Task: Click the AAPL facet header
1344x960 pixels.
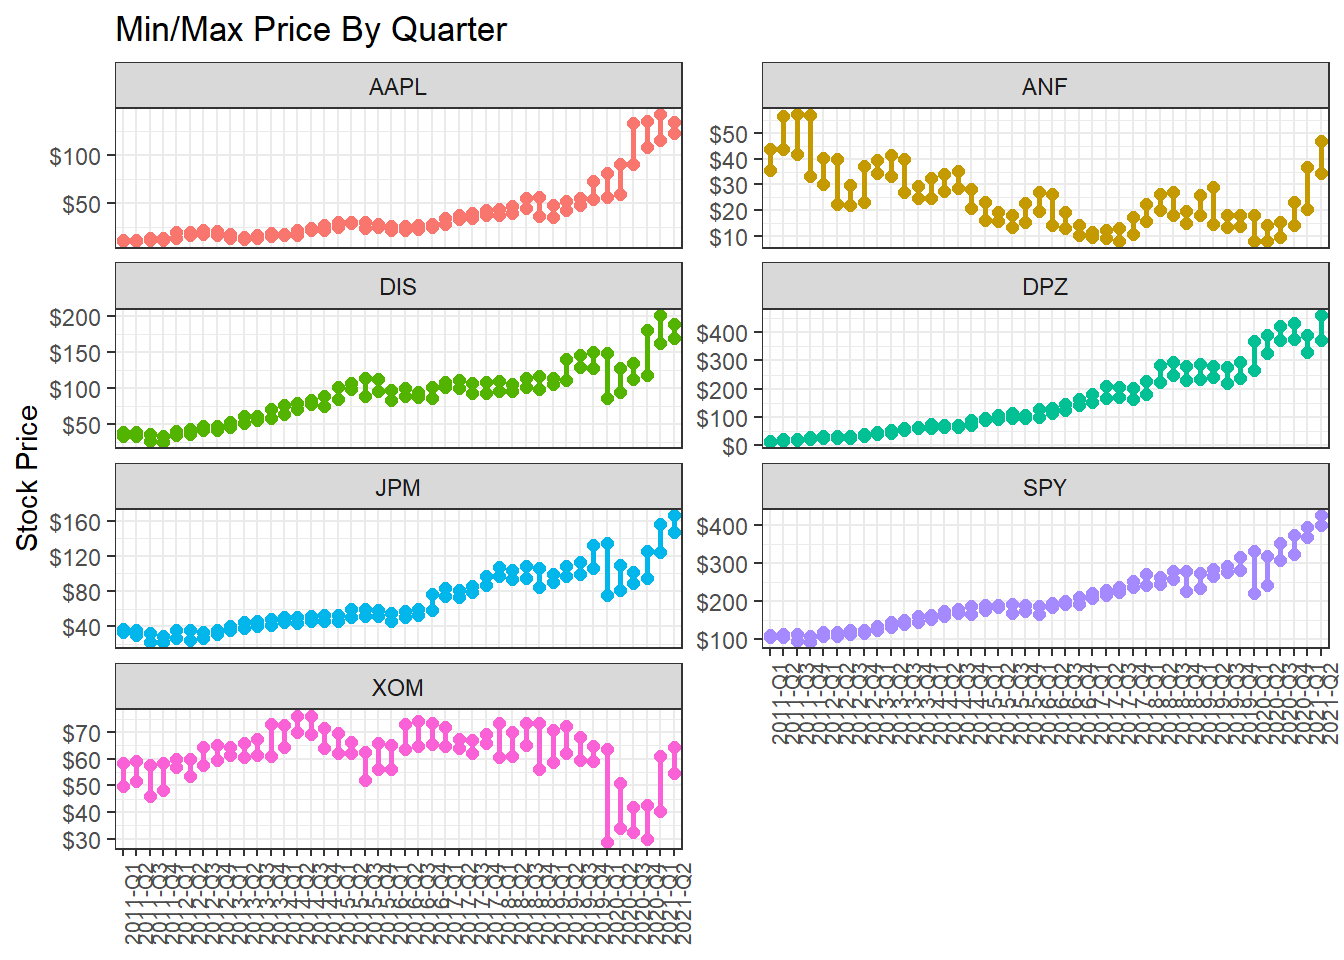Action: click(x=398, y=87)
